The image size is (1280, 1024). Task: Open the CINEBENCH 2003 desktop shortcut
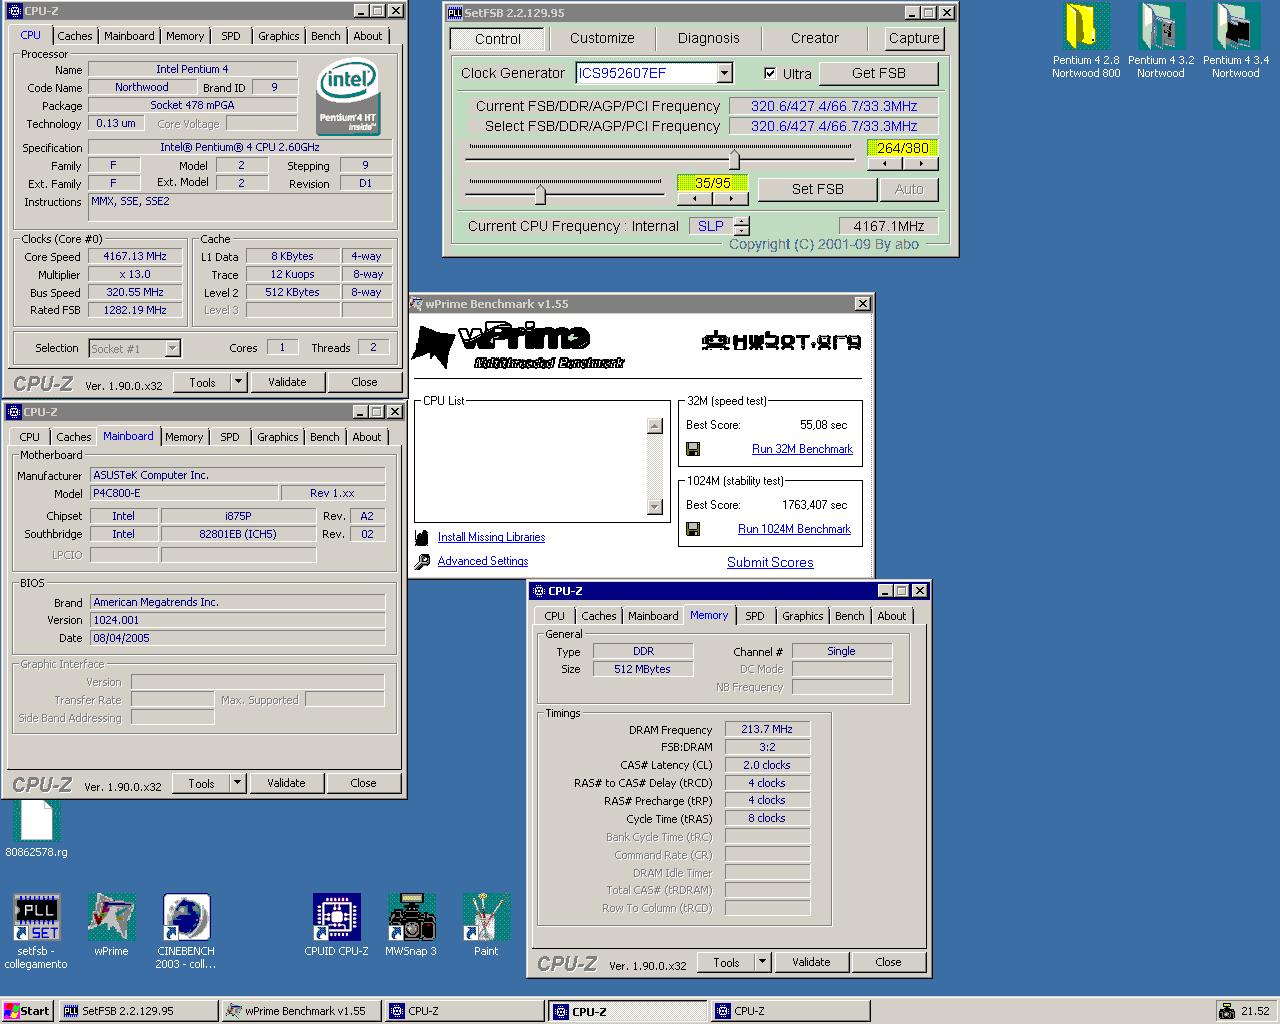pos(187,918)
